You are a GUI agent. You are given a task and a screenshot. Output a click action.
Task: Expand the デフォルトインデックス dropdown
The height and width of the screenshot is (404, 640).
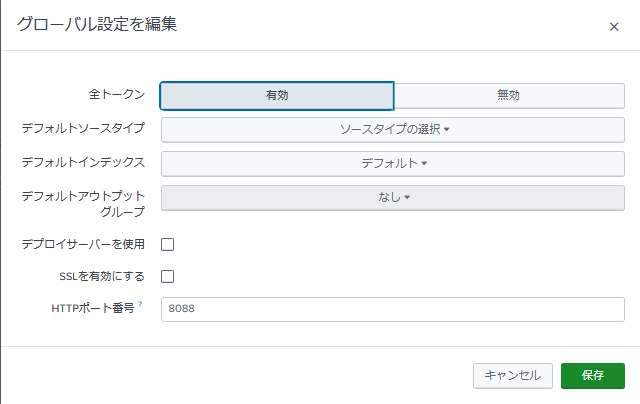pos(393,164)
